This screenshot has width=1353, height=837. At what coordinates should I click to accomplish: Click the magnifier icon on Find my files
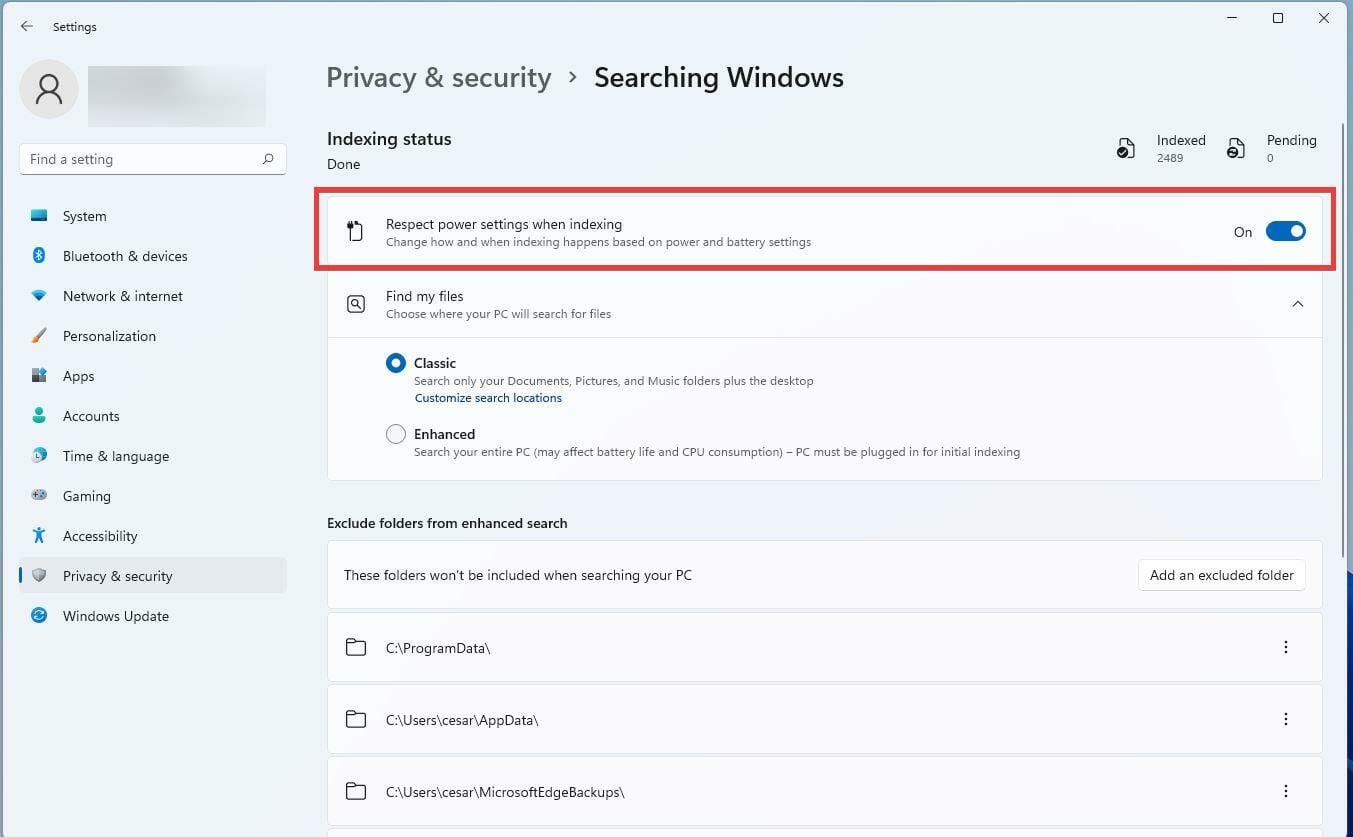(x=356, y=303)
